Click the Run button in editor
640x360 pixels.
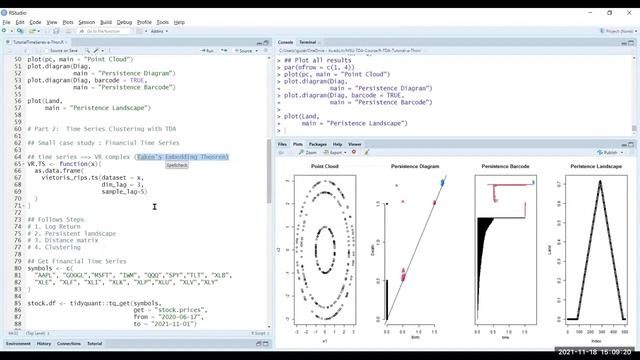(208, 51)
